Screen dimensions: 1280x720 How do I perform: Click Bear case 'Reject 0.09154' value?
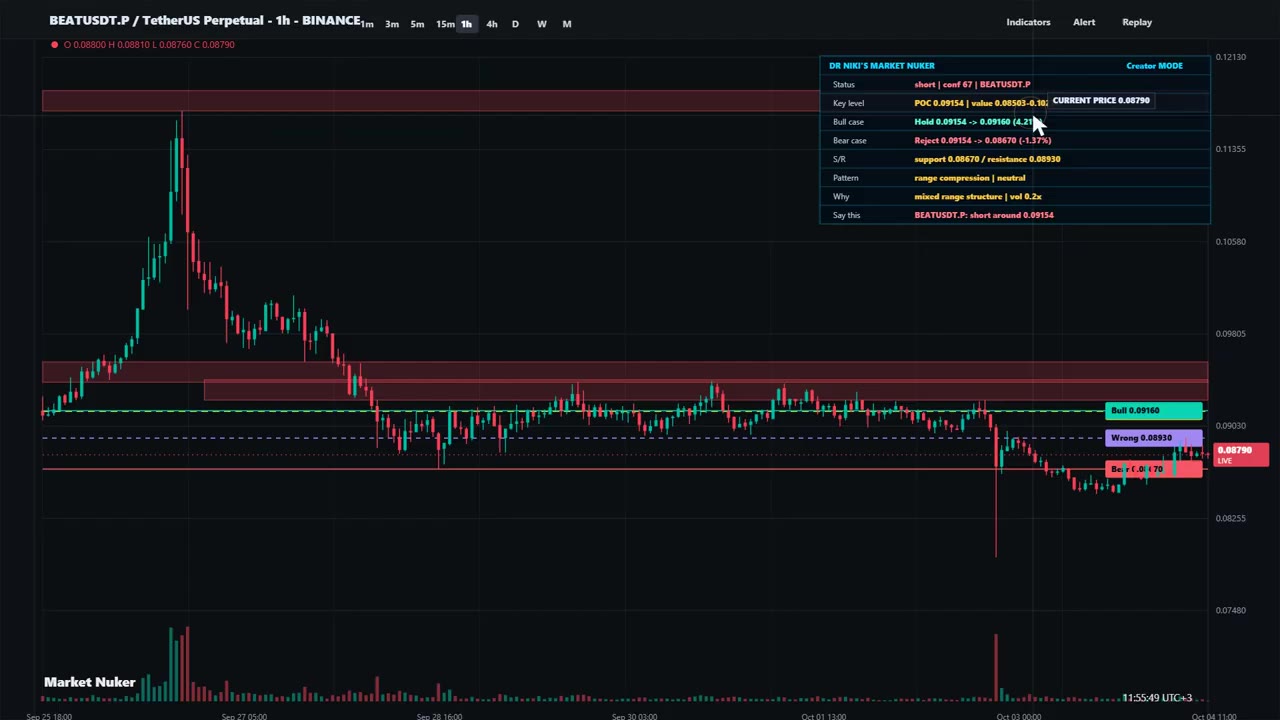(x=982, y=140)
